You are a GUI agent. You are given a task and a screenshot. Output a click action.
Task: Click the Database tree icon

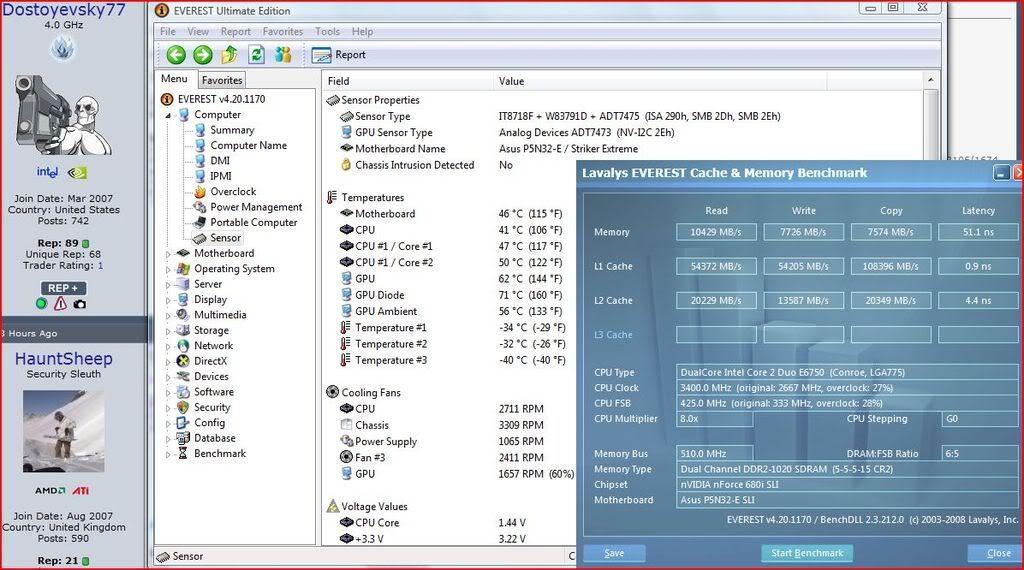[184, 438]
